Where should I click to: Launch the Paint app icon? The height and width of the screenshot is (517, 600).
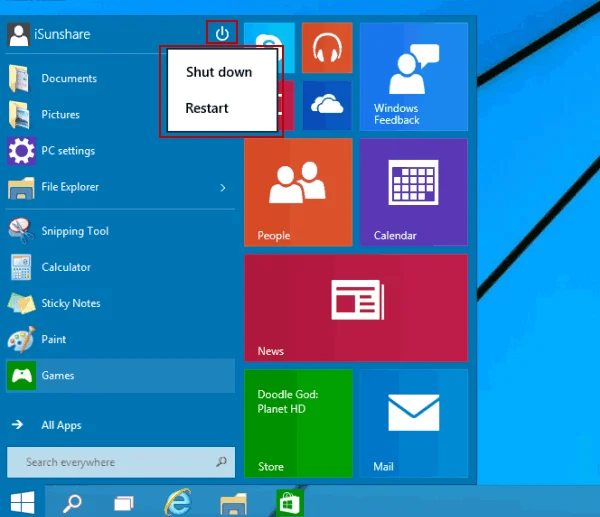[21, 339]
